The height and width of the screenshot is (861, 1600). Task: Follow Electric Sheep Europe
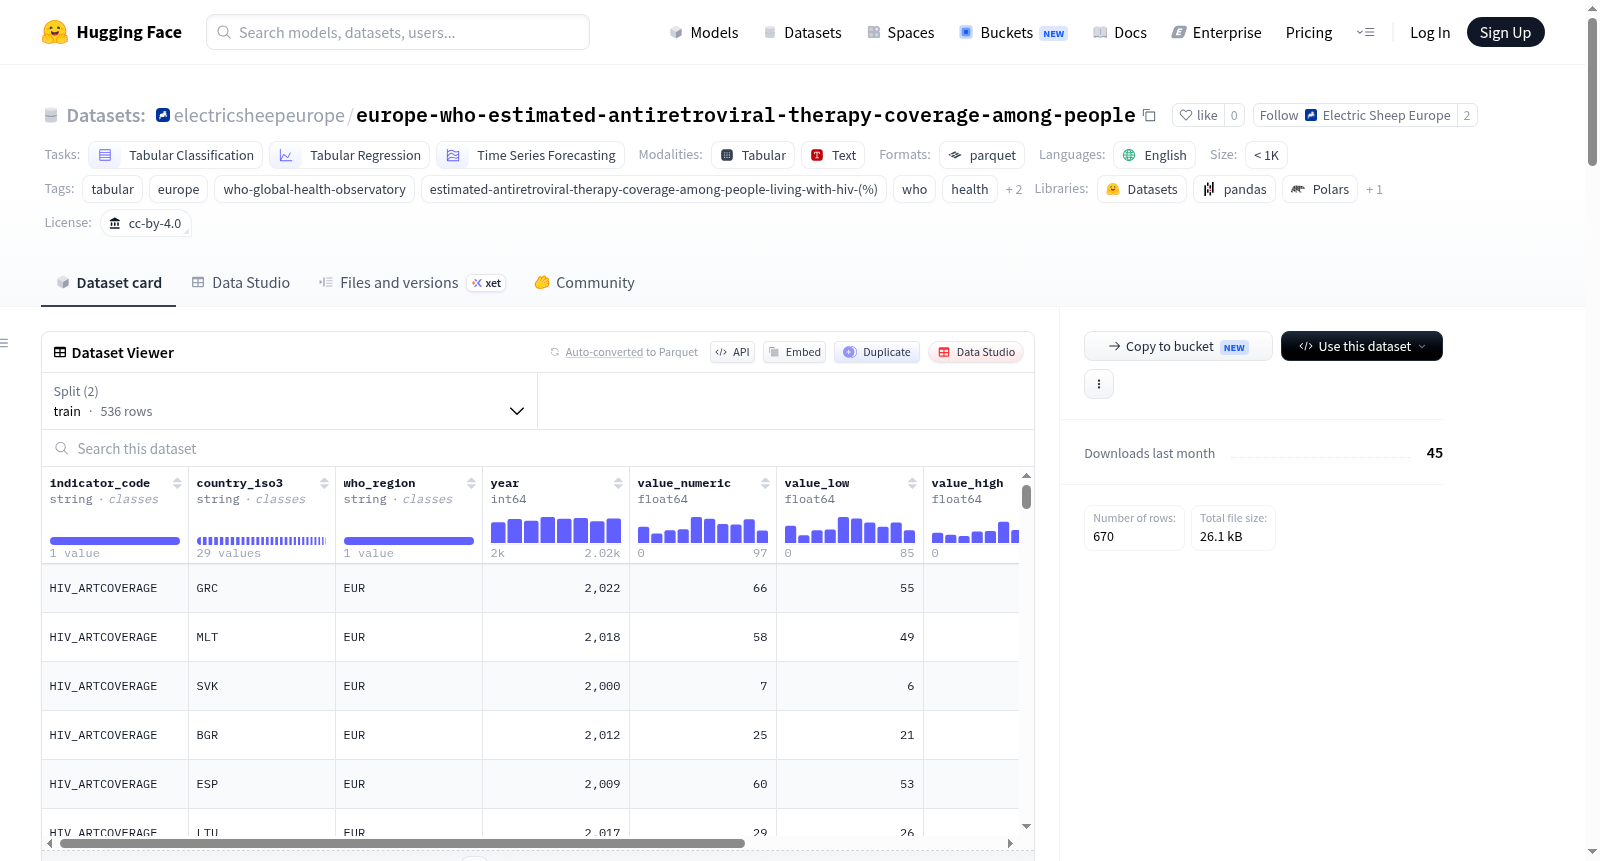(1355, 115)
